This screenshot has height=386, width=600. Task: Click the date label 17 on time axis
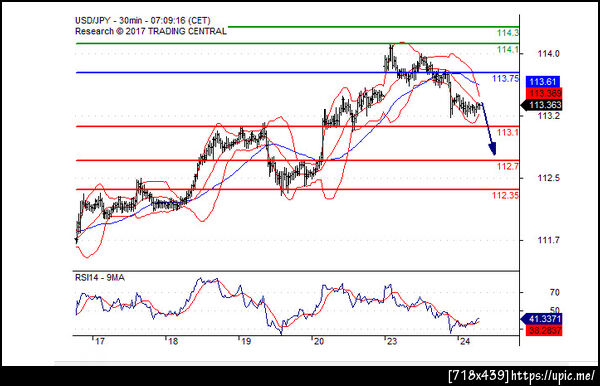(99, 342)
